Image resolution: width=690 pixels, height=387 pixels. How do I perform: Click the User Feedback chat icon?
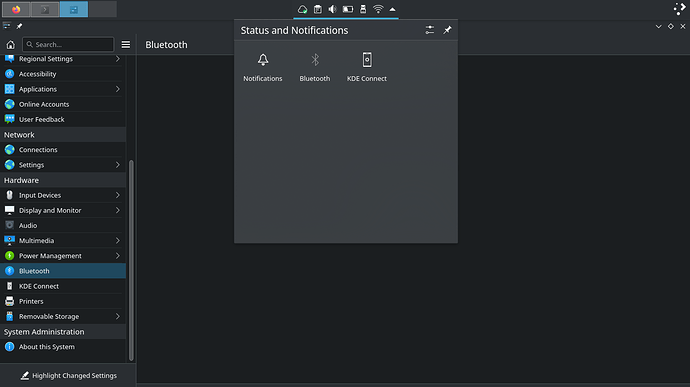(10, 119)
